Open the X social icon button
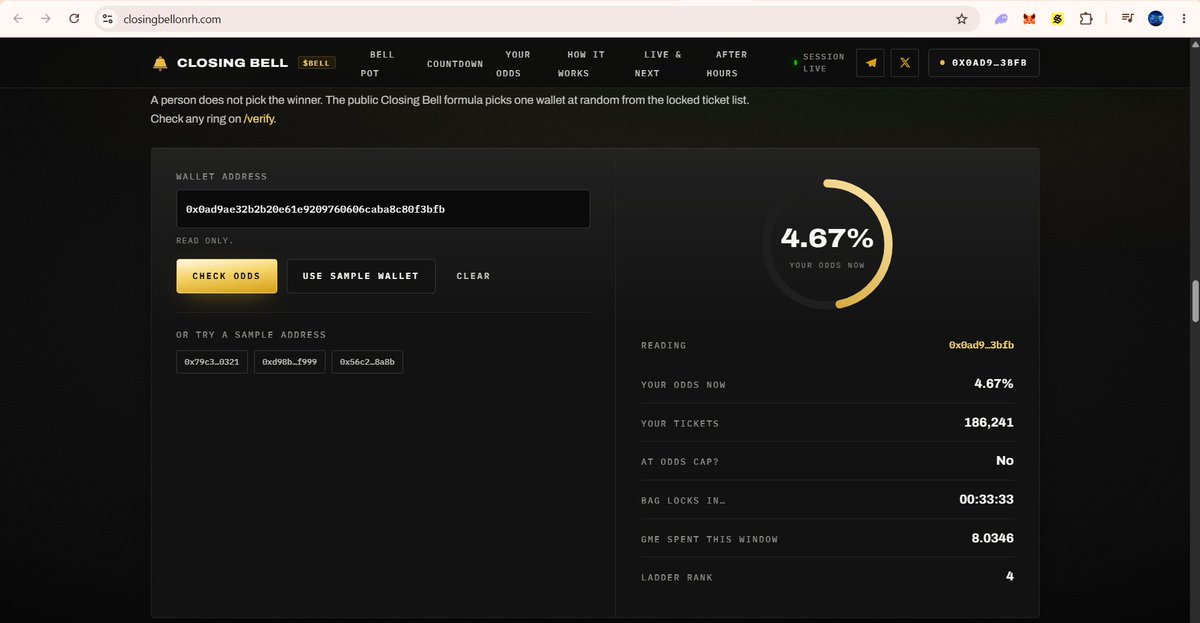Image resolution: width=1200 pixels, height=623 pixels. [x=905, y=63]
